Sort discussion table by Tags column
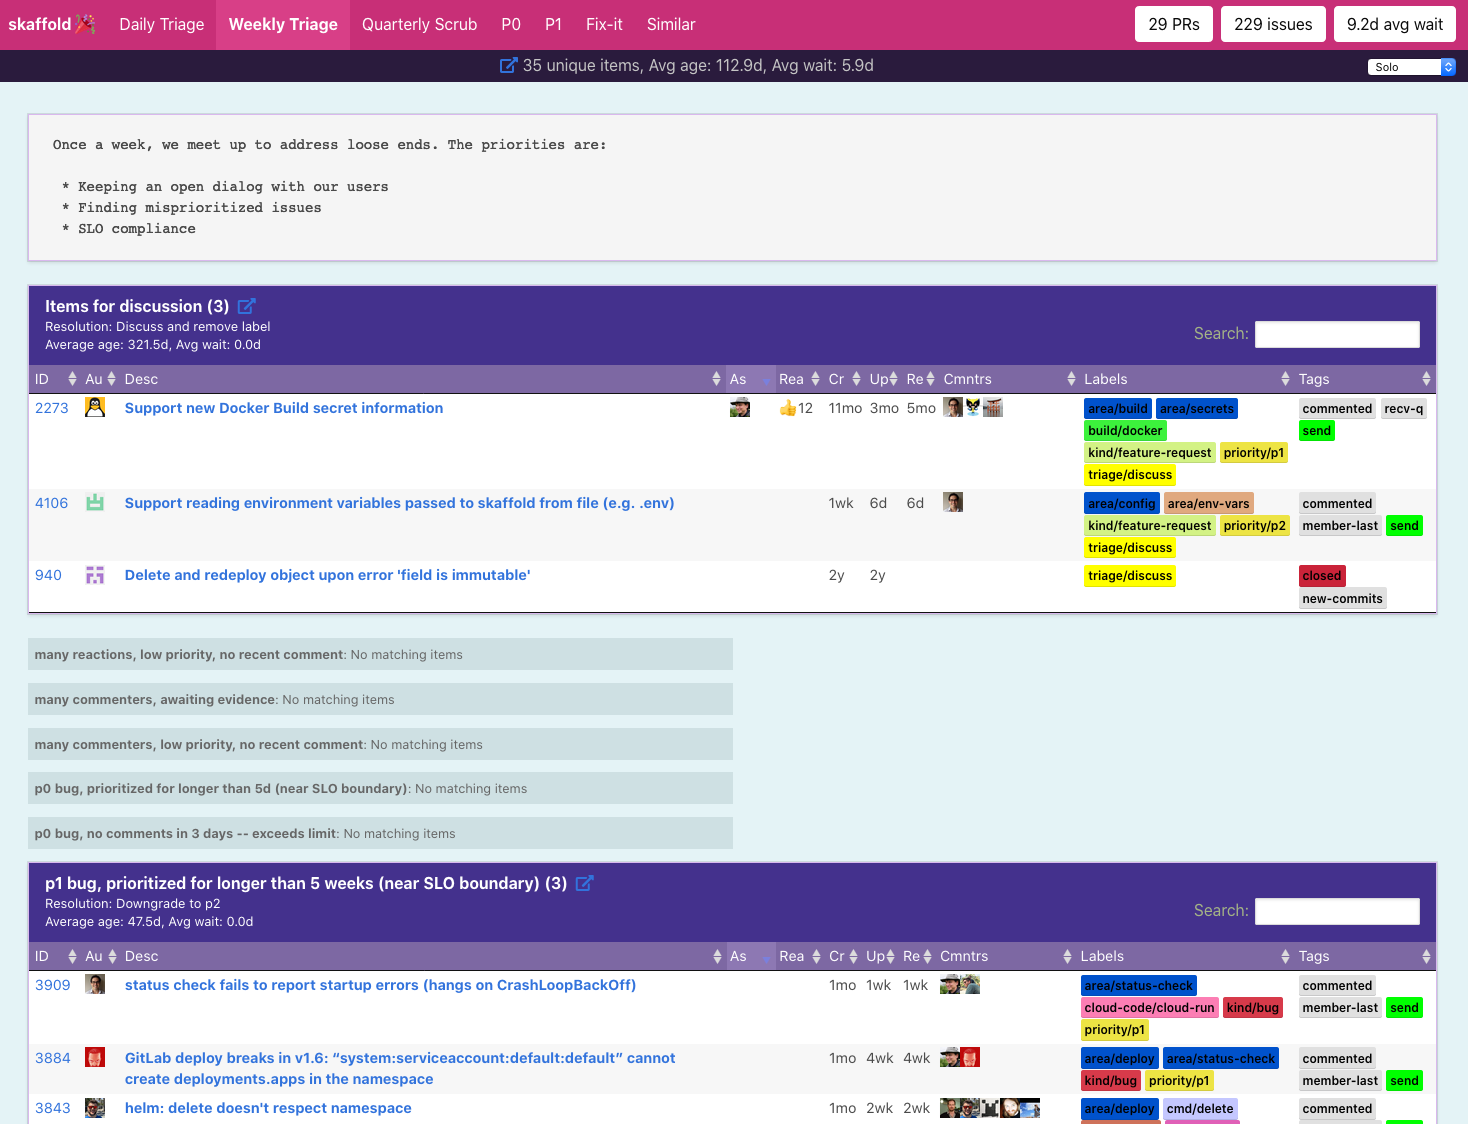This screenshot has width=1468, height=1124. click(1364, 379)
